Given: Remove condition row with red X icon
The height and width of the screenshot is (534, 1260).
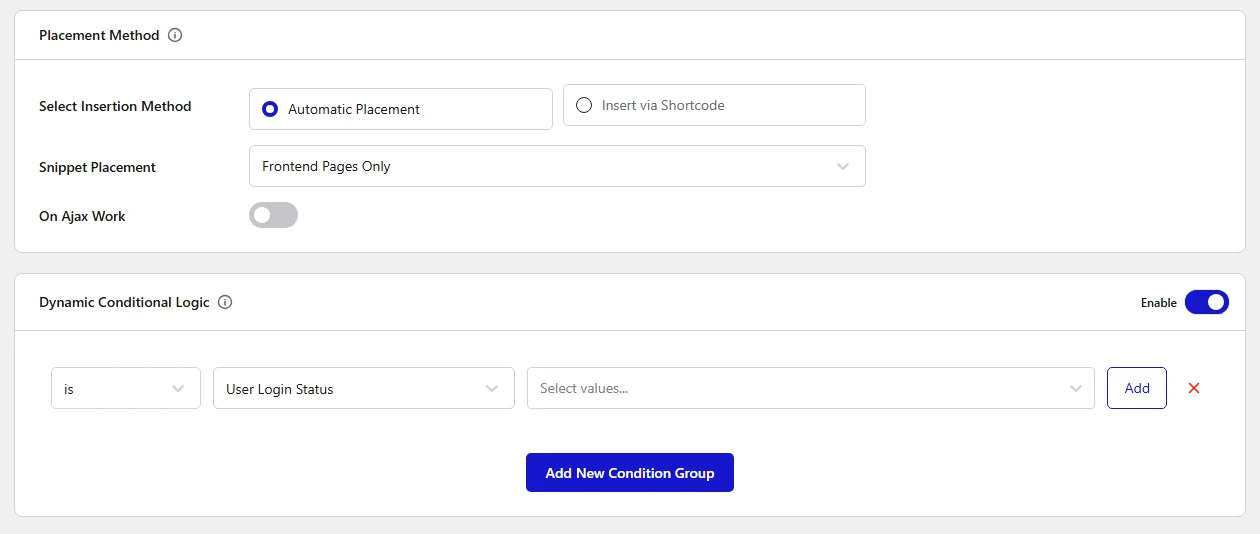Looking at the screenshot, I should pyautogui.click(x=1193, y=388).
